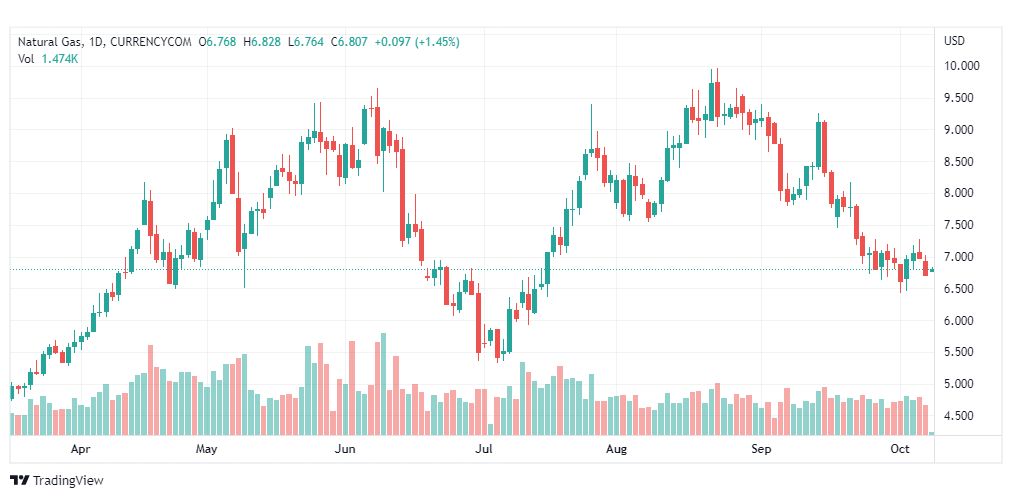Open the TradingView text link
This screenshot has height=498, width=1012.
(68, 481)
